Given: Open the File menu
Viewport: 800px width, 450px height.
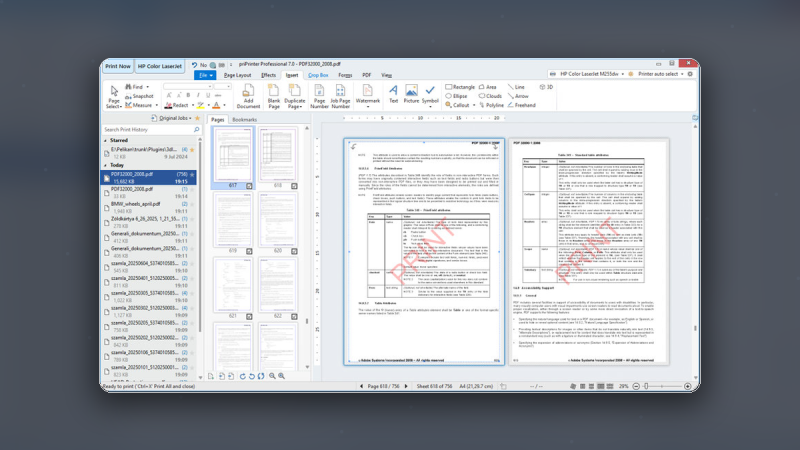Looking at the screenshot, I should point(205,75).
